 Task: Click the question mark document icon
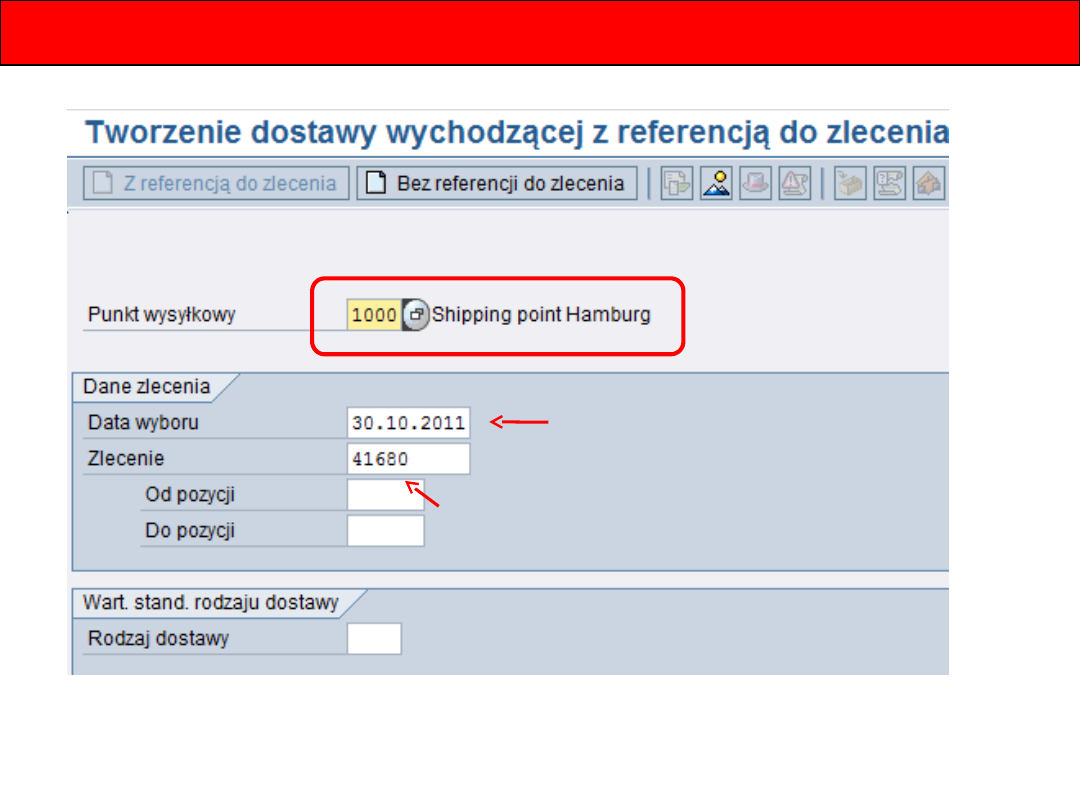click(x=889, y=184)
